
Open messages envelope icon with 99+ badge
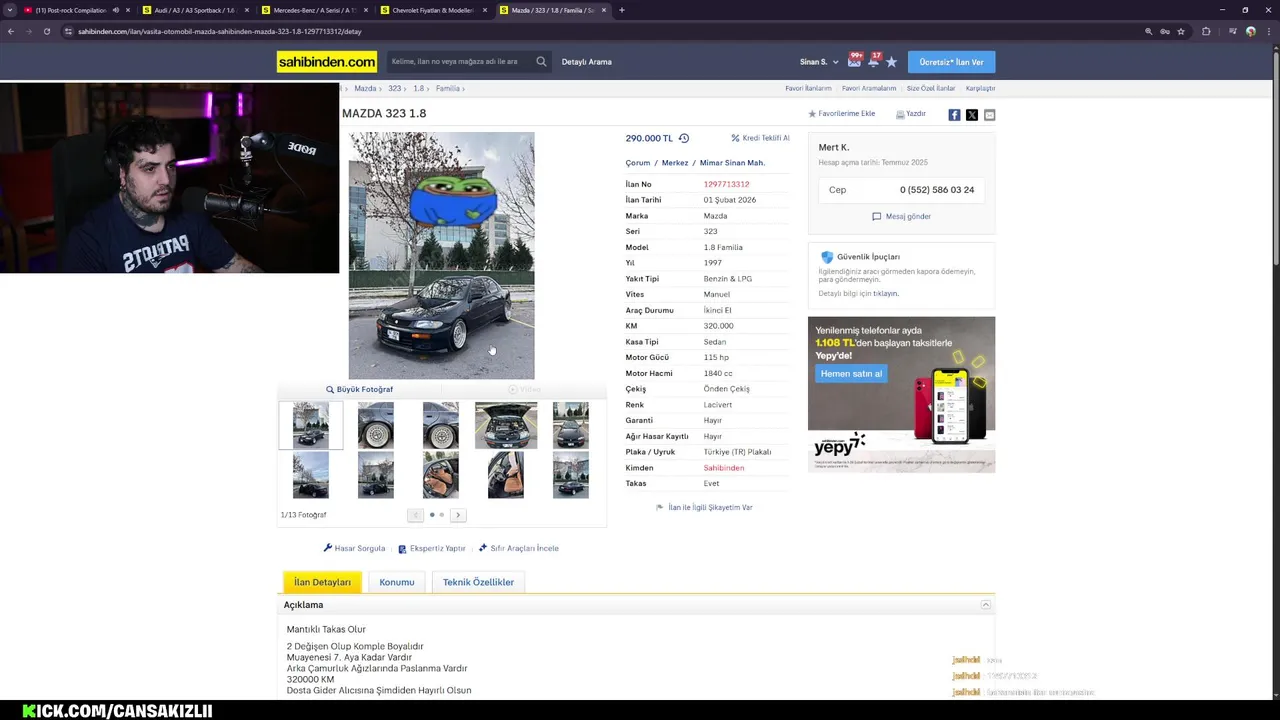point(854,61)
